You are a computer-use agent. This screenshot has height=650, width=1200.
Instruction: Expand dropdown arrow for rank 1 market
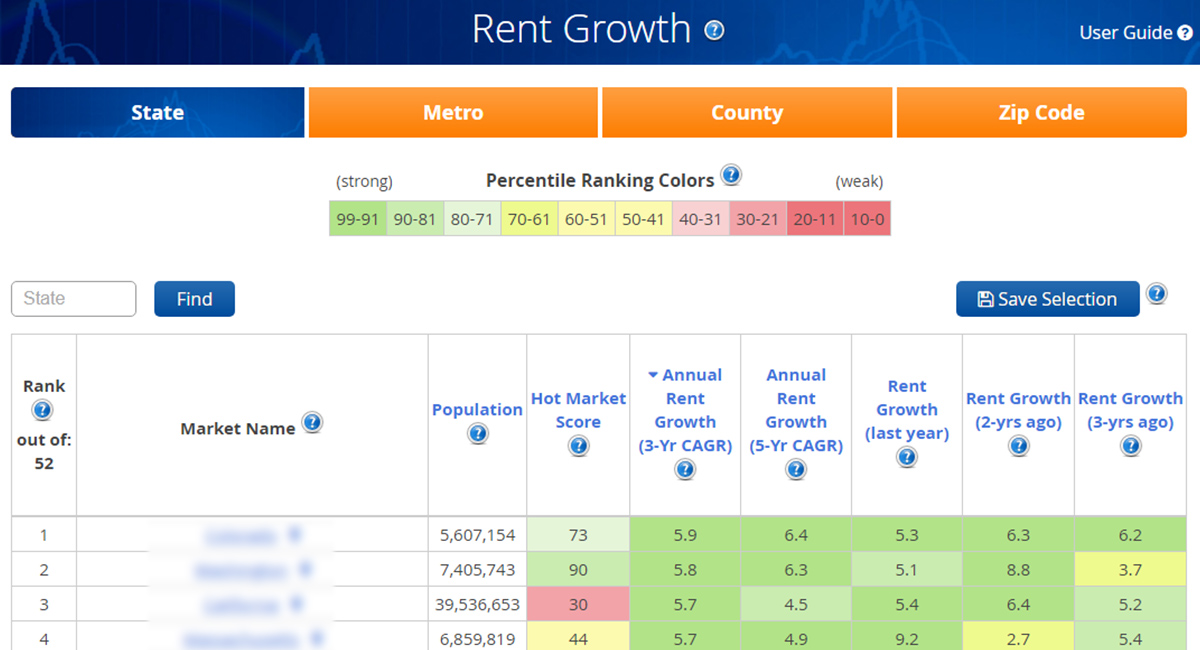coord(294,535)
